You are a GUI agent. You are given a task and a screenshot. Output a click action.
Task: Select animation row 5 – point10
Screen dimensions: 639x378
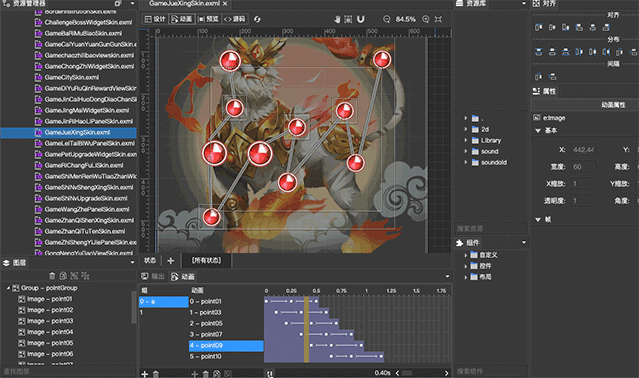[226, 356]
